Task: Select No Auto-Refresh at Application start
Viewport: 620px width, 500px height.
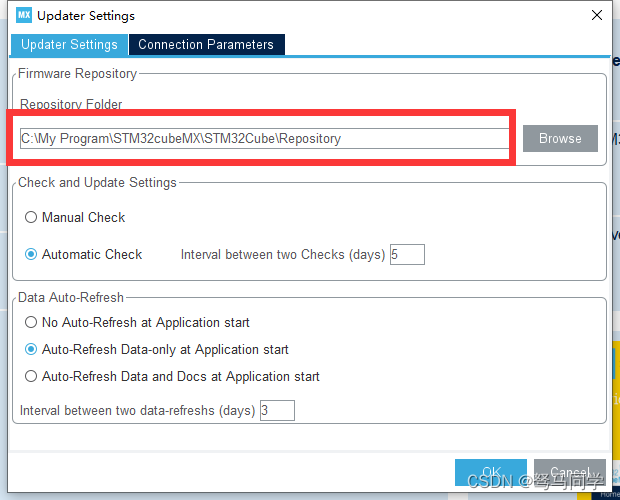Action: click(x=31, y=322)
